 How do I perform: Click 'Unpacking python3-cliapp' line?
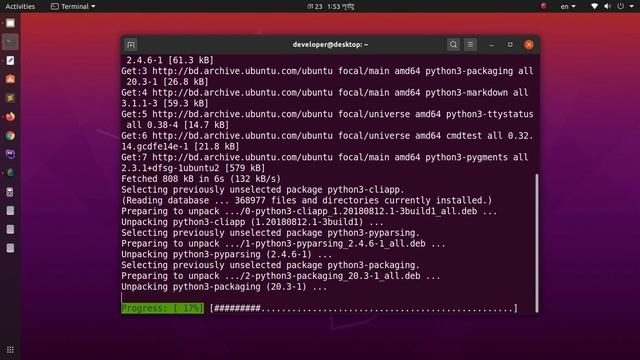pyautogui.click(x=252, y=222)
